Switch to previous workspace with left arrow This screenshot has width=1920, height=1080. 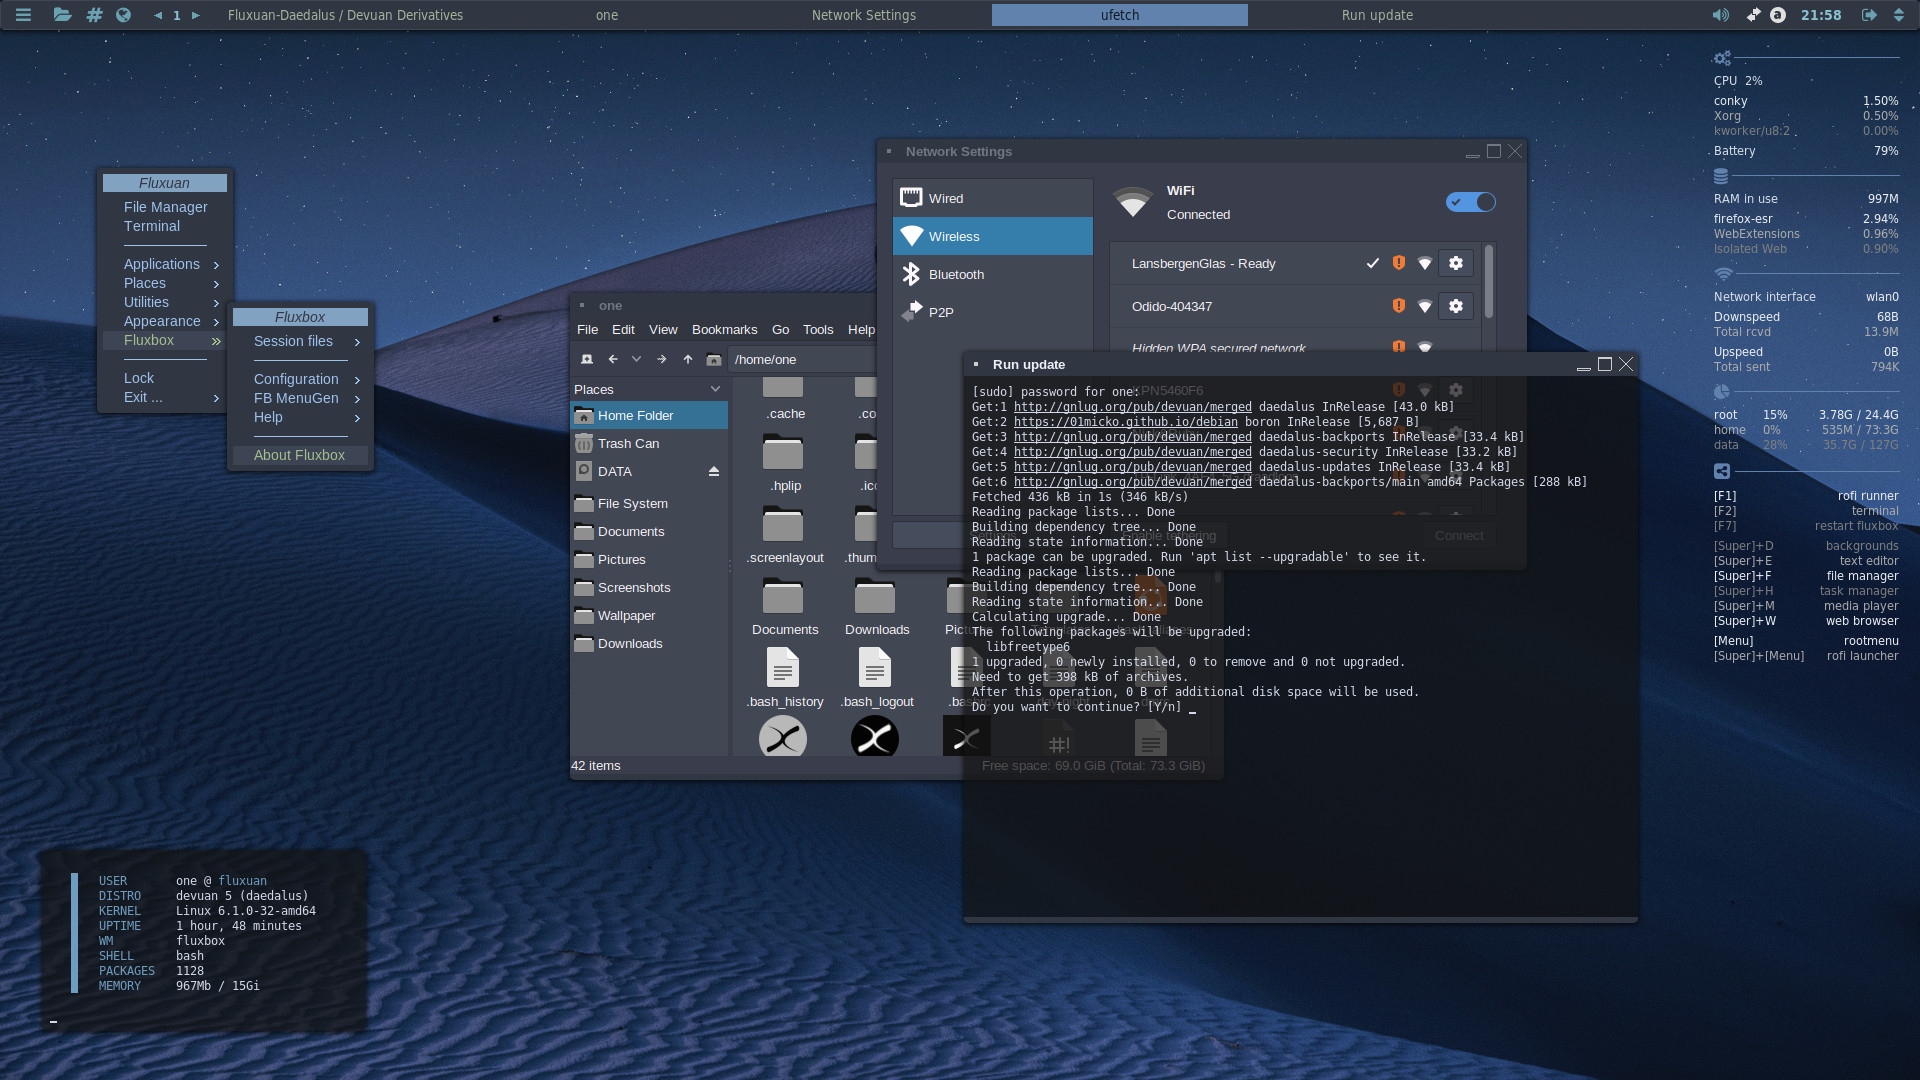[x=158, y=15]
